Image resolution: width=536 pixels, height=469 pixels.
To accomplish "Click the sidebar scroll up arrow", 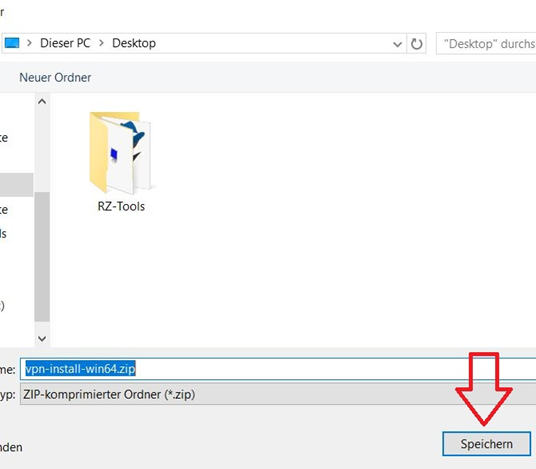I will [x=42, y=102].
